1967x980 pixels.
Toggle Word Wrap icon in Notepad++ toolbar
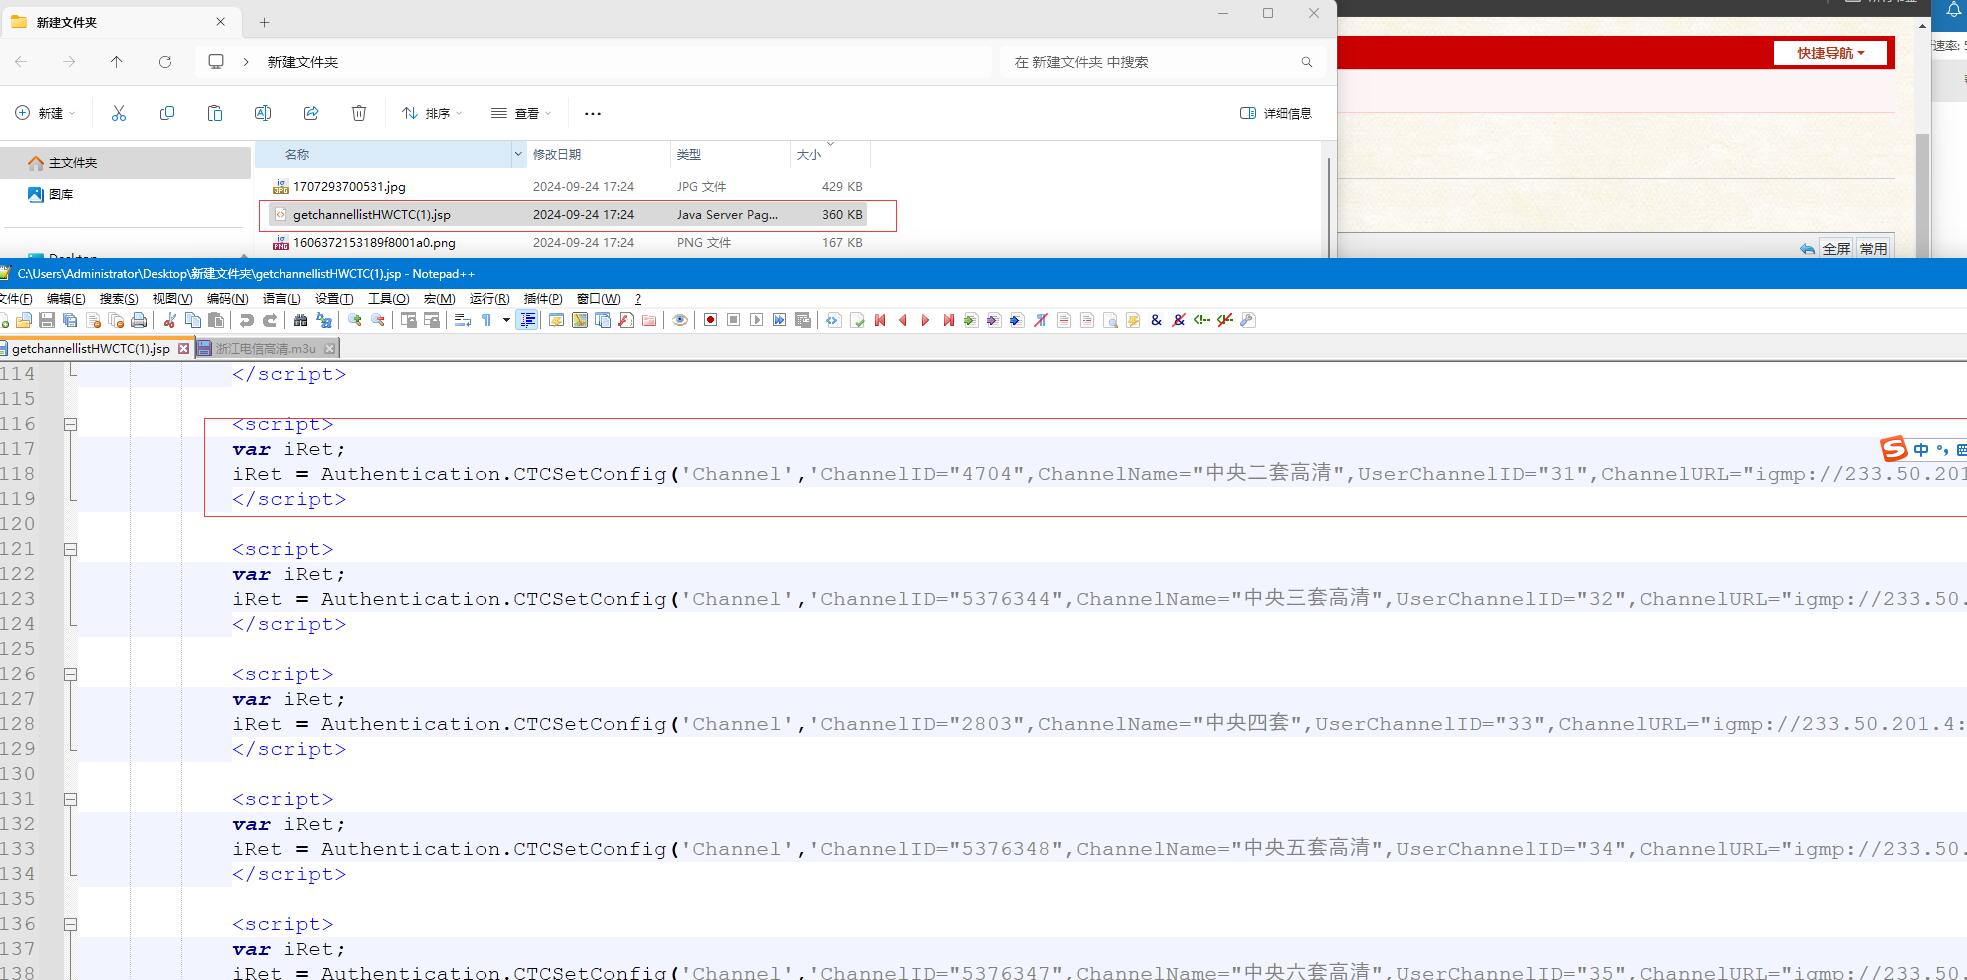(x=462, y=320)
